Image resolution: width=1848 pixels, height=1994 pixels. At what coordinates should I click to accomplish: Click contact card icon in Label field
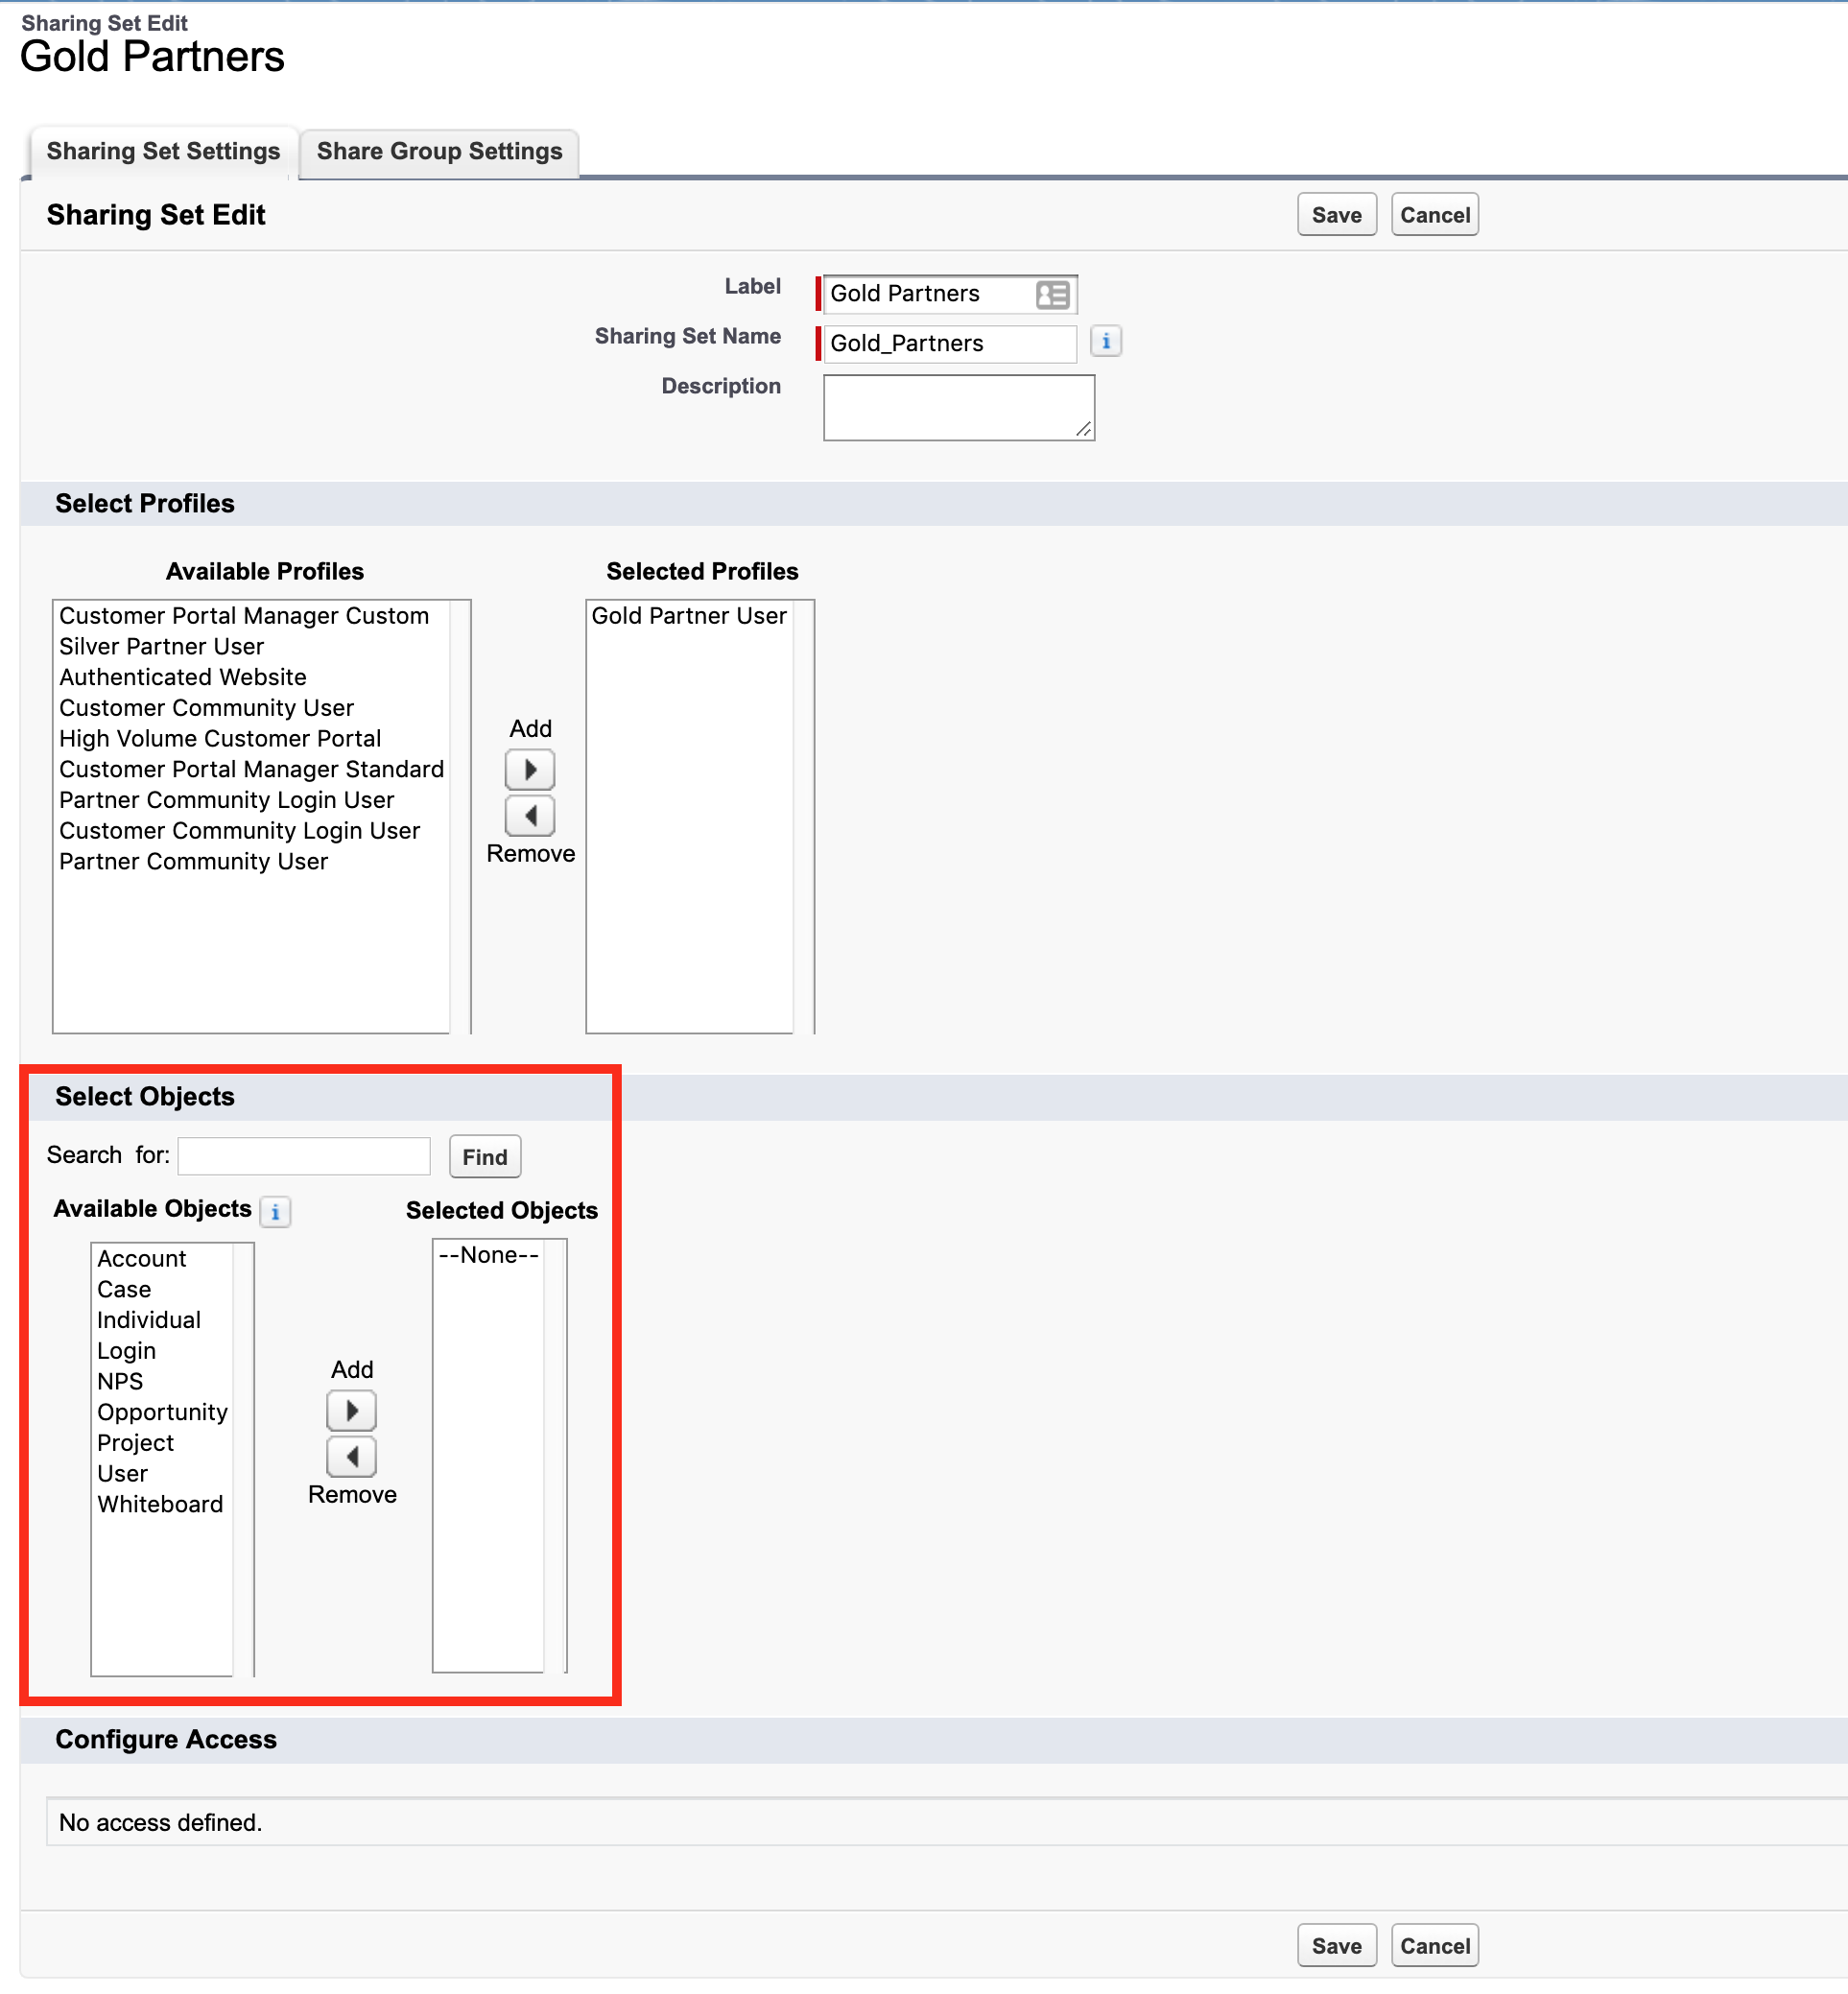[1052, 294]
